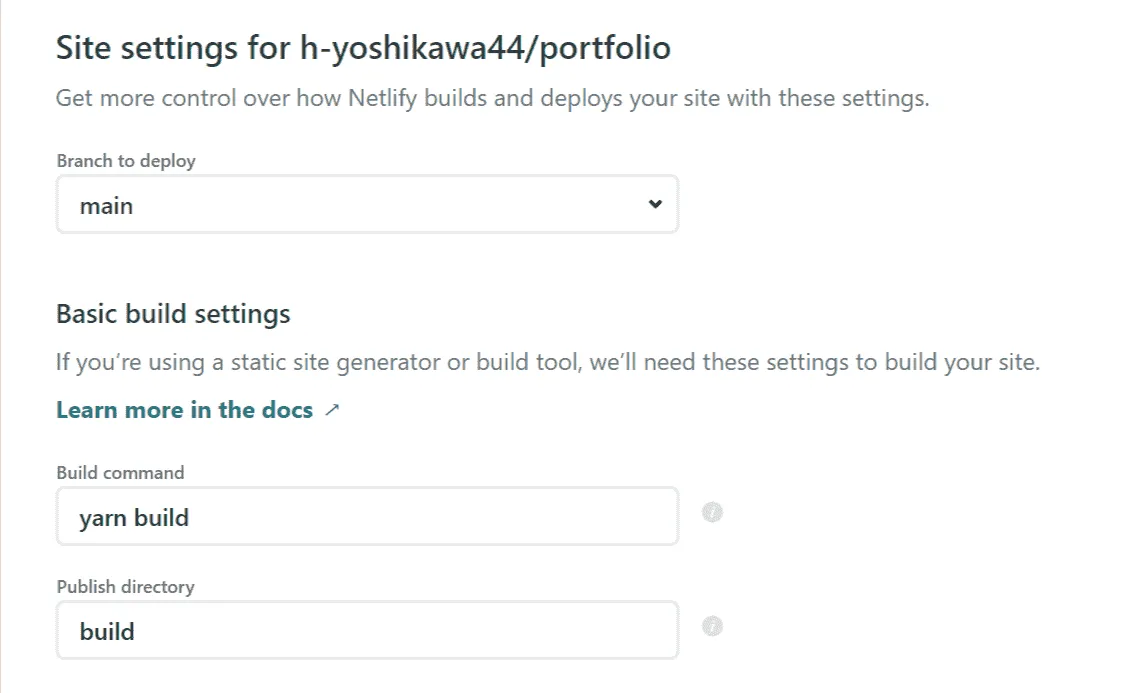
Task: Open the Branch to deploy dropdown
Action: [367, 205]
